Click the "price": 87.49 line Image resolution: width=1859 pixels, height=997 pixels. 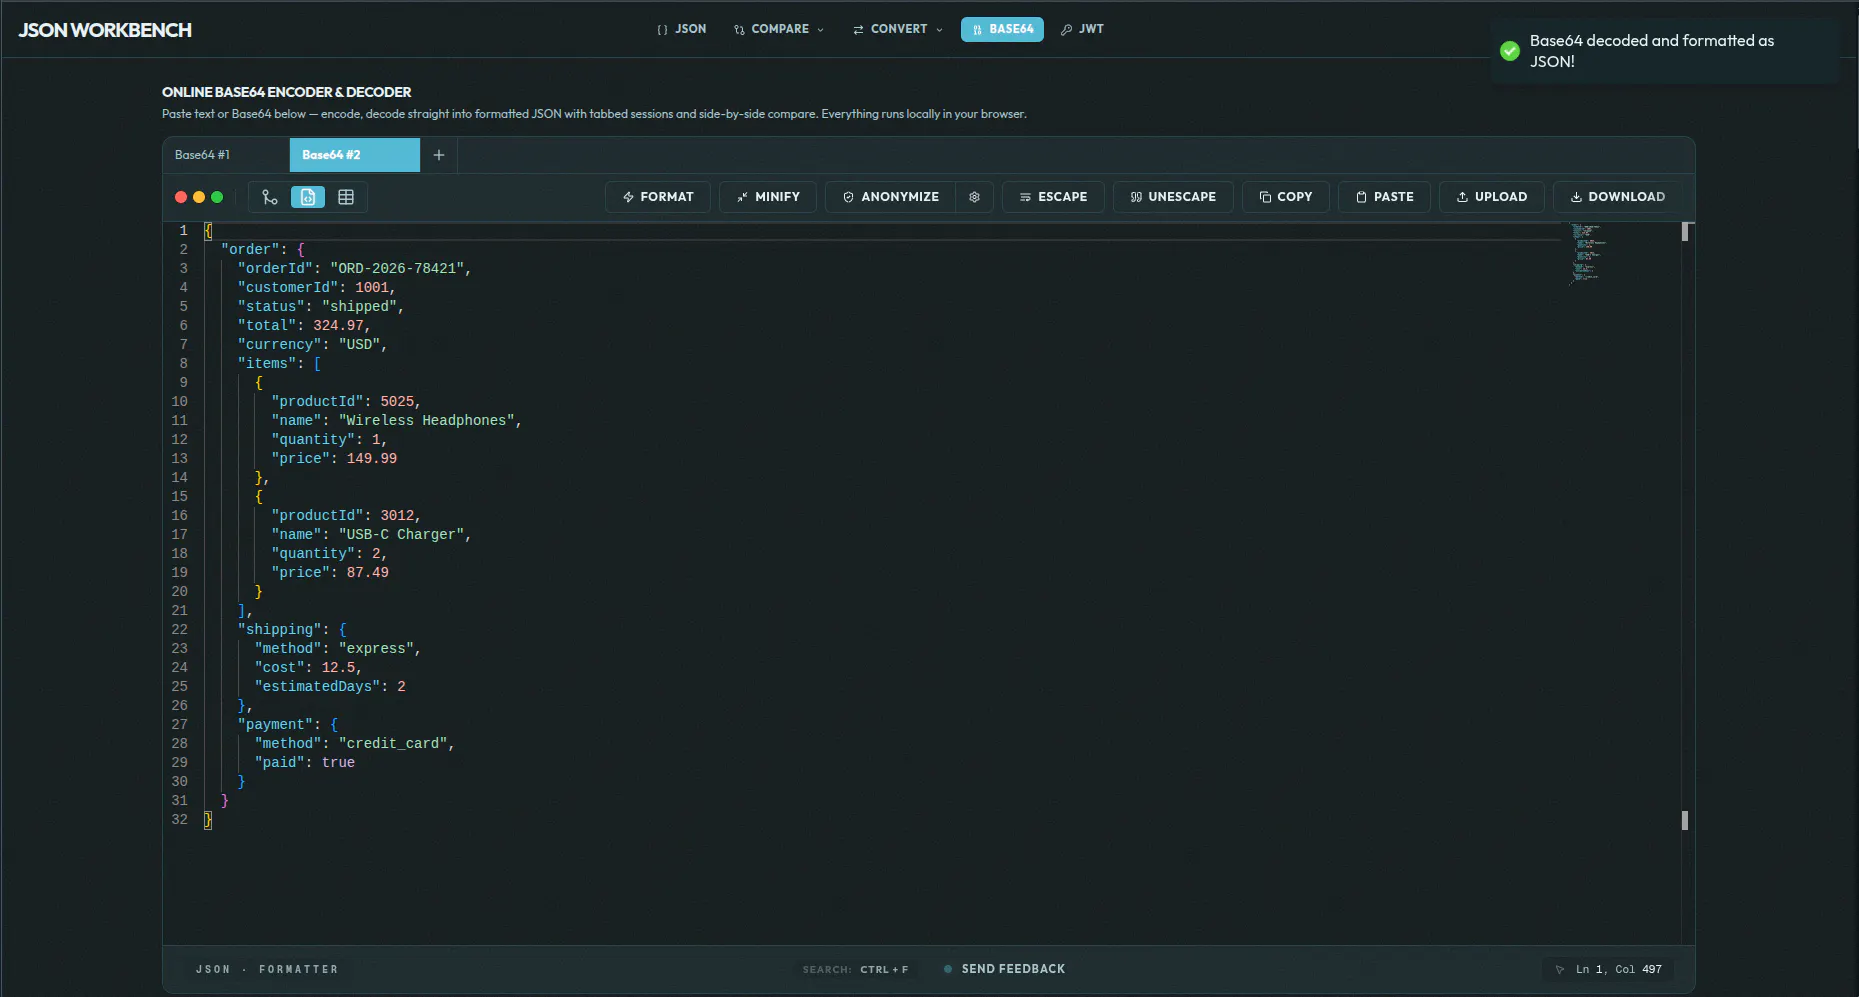[x=330, y=572]
